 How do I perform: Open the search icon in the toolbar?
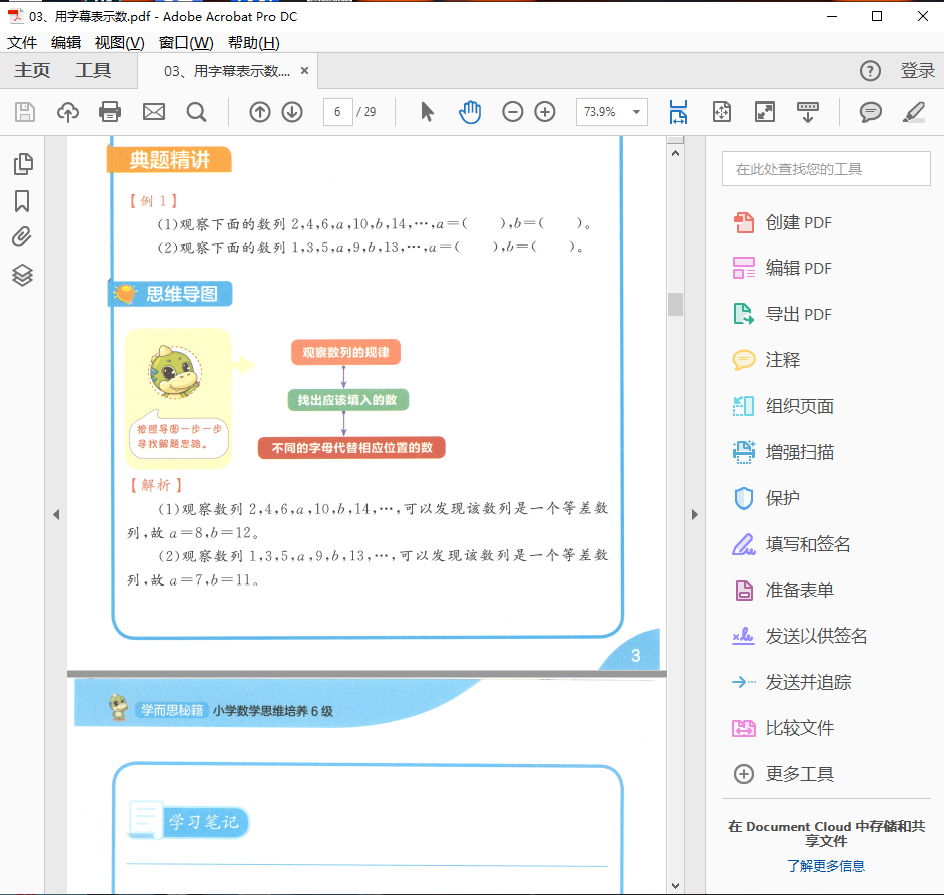pos(196,112)
